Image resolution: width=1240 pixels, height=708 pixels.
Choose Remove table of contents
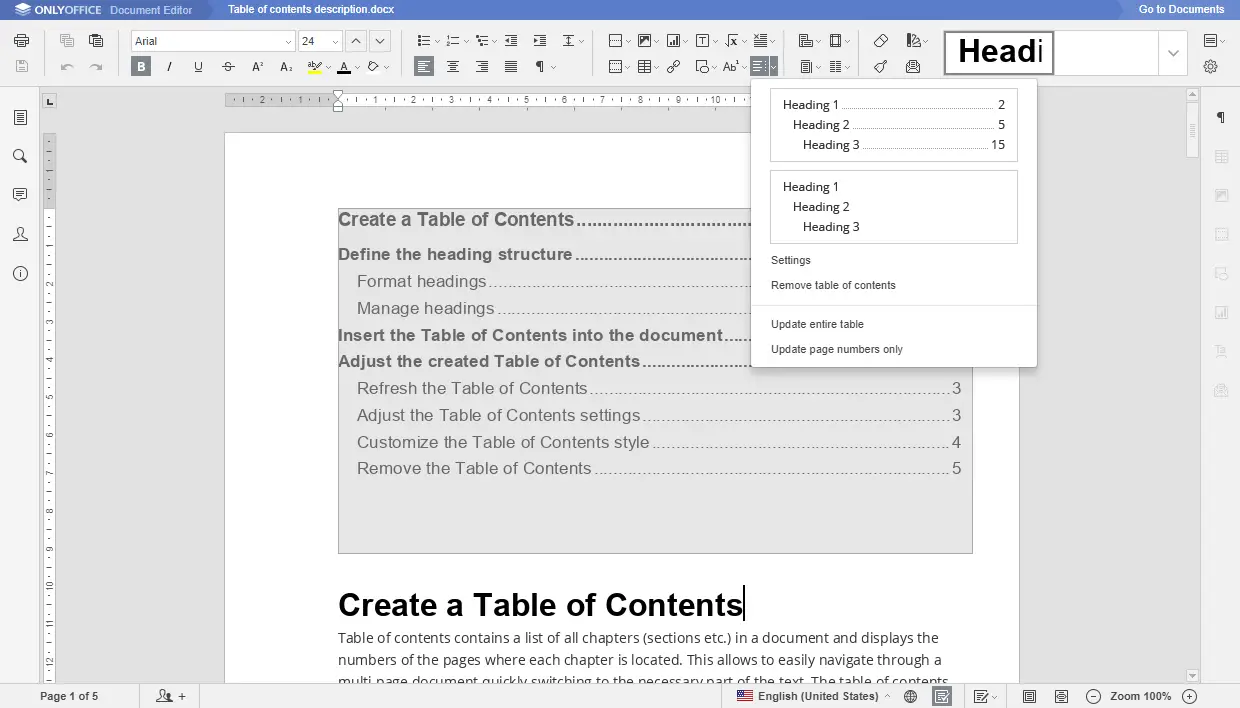[833, 285]
